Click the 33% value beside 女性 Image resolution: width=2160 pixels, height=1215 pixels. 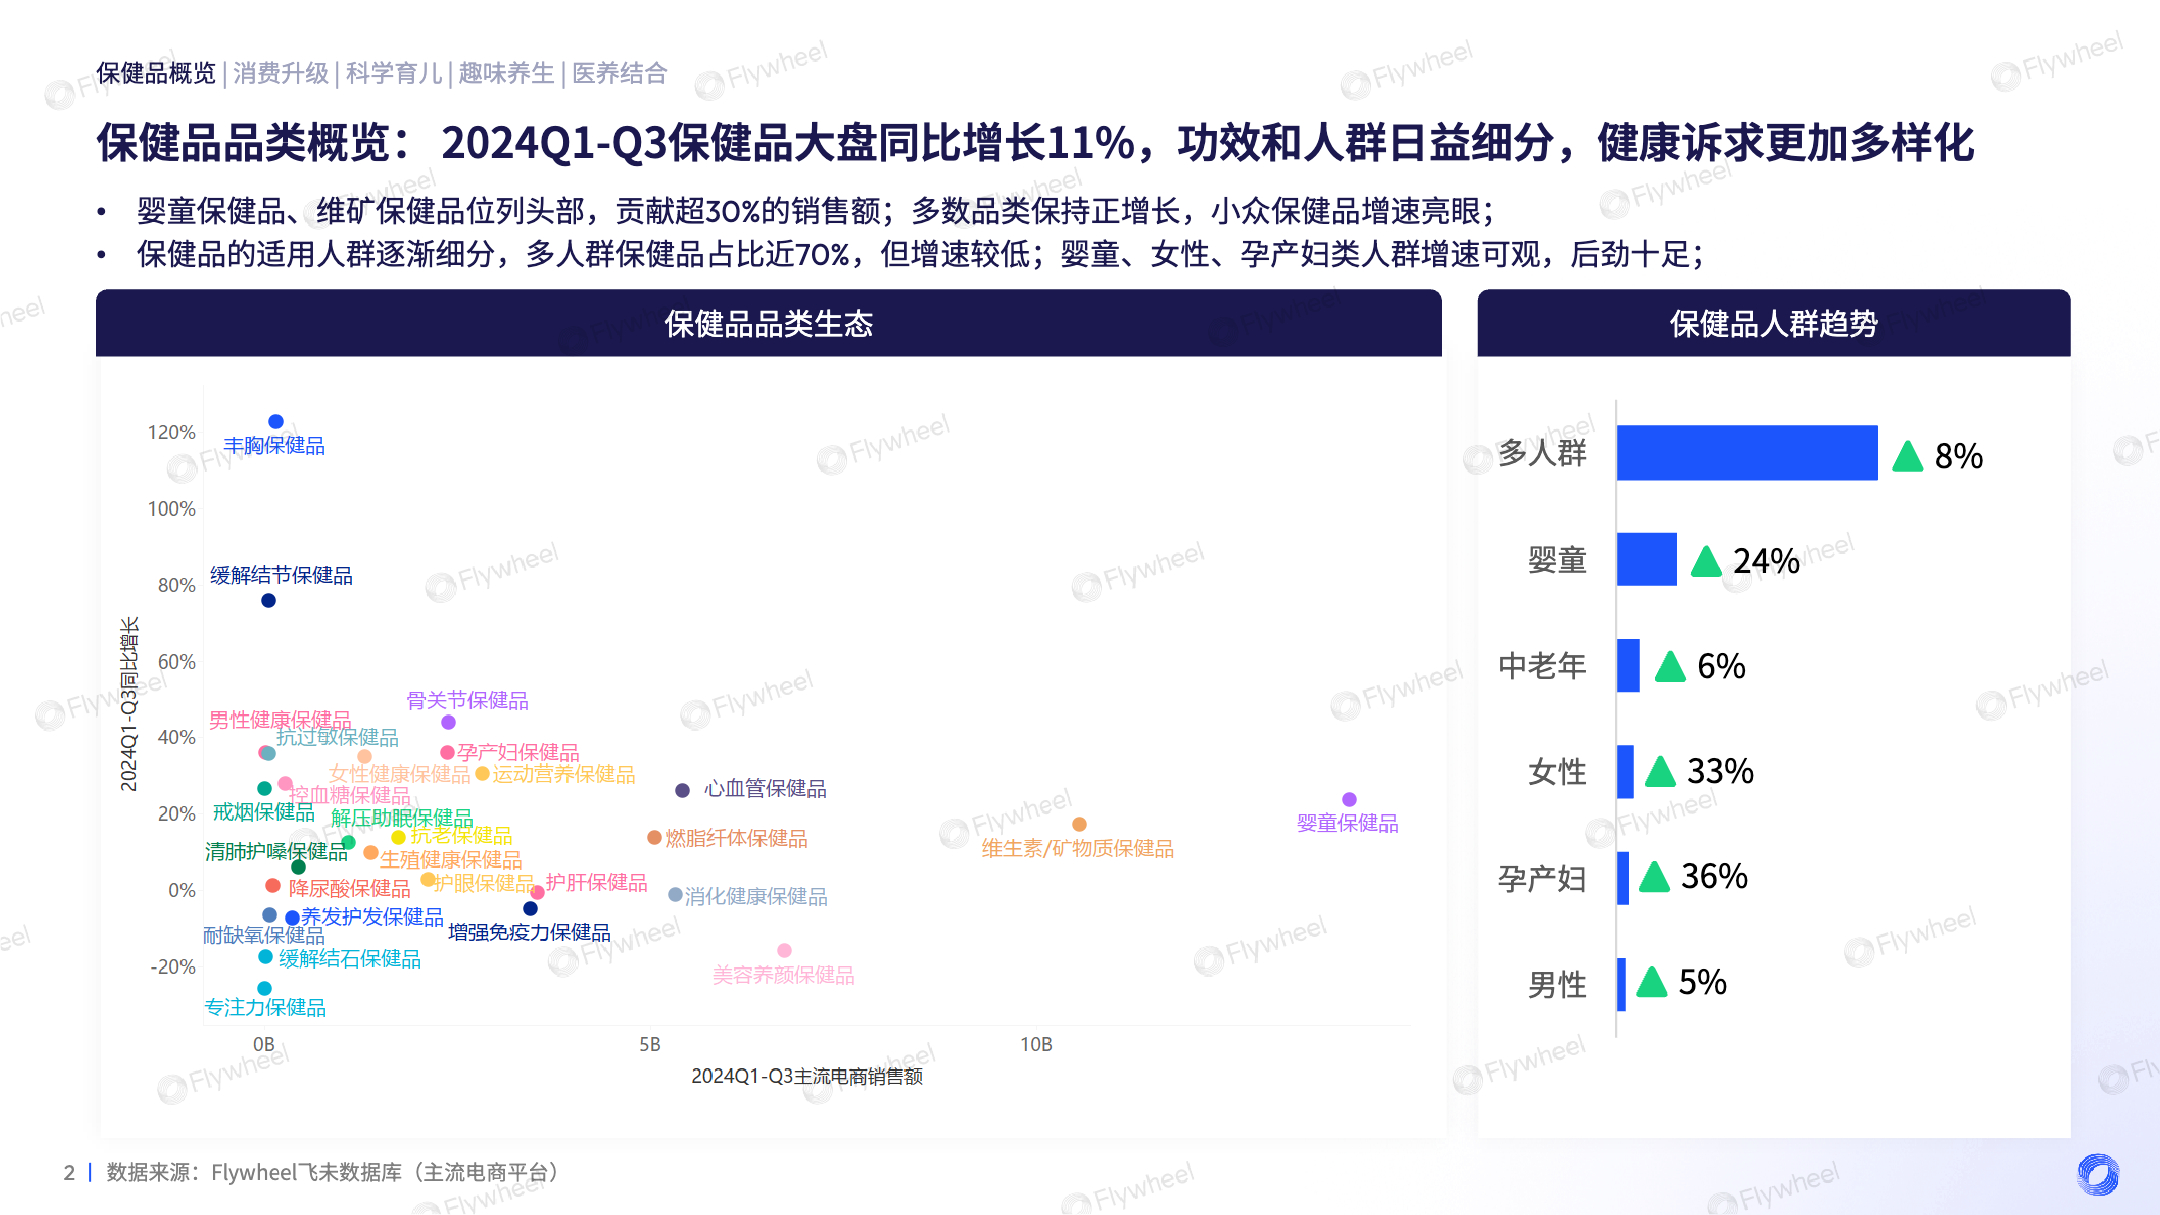tap(1720, 771)
